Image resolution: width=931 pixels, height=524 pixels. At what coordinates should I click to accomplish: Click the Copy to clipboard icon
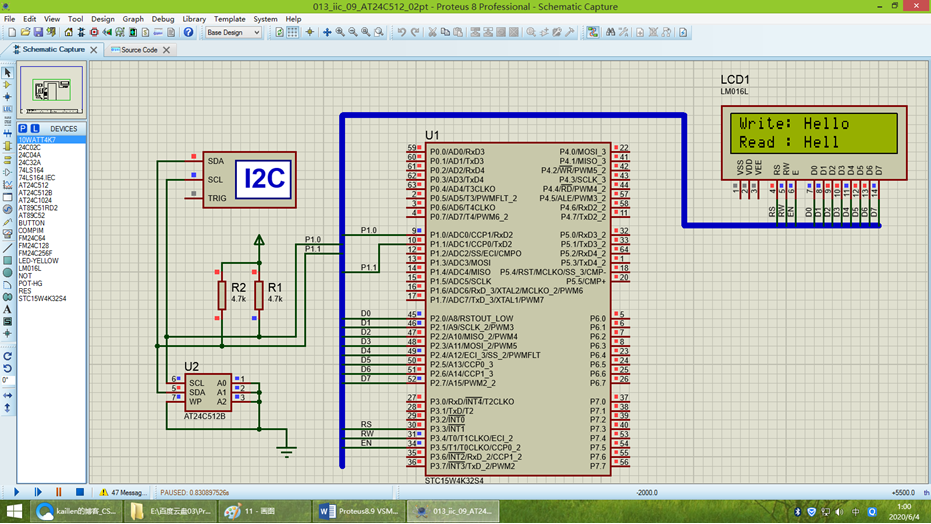445,33
